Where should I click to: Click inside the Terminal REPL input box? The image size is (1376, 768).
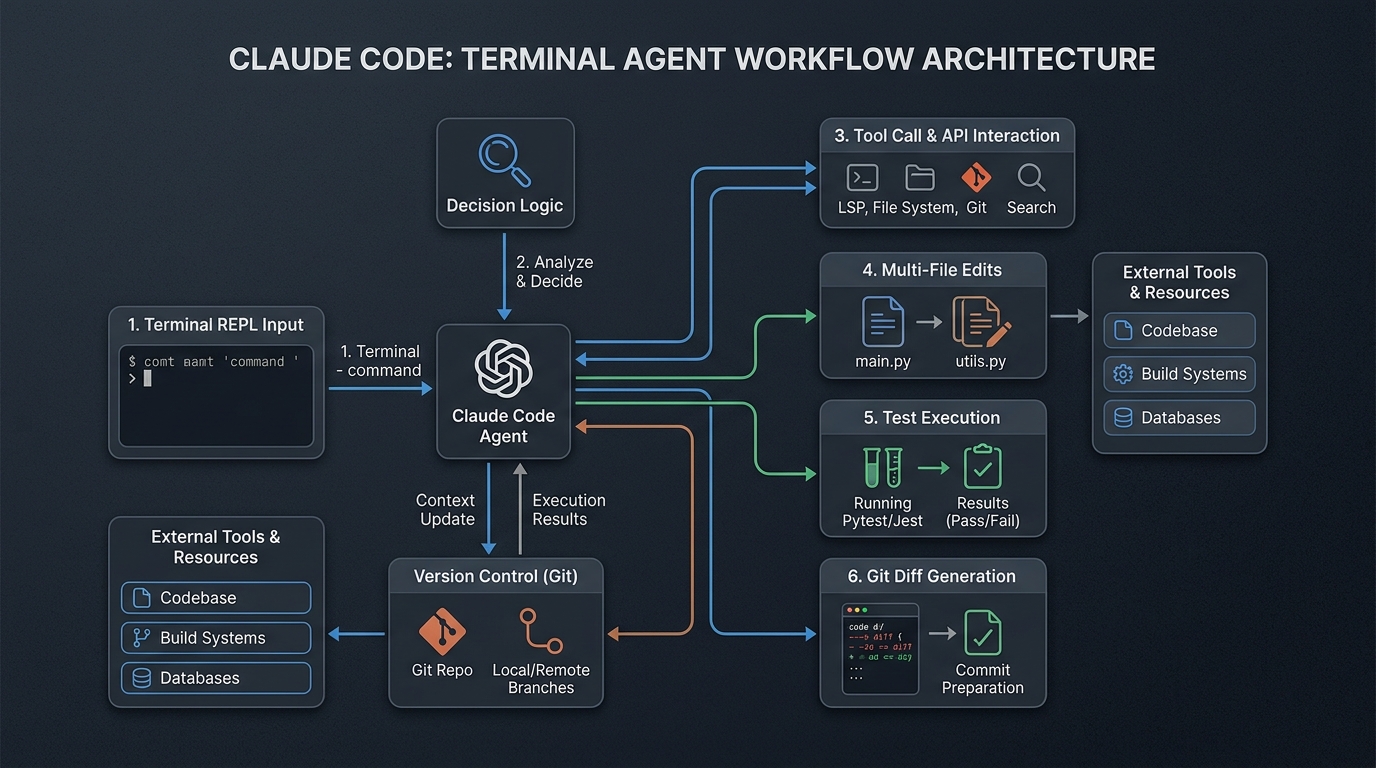[x=216, y=395]
